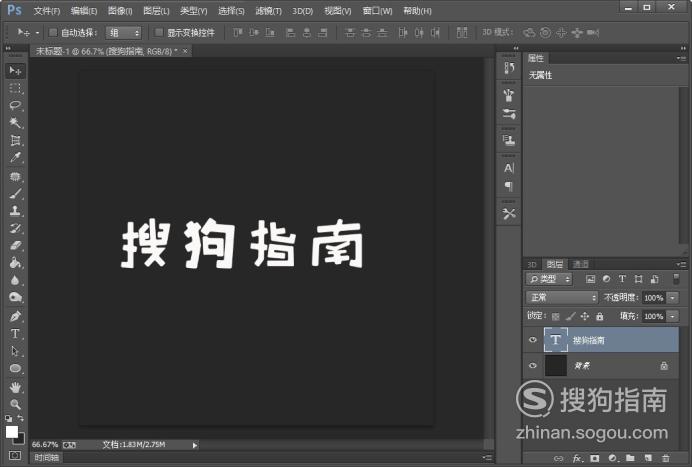Select the Rectangular Marquee tool
The height and width of the screenshot is (467, 692).
pos(15,88)
